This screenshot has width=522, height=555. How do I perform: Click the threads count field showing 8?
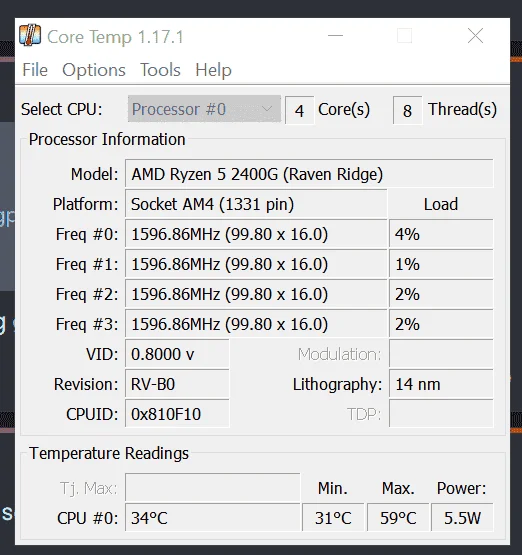407,110
